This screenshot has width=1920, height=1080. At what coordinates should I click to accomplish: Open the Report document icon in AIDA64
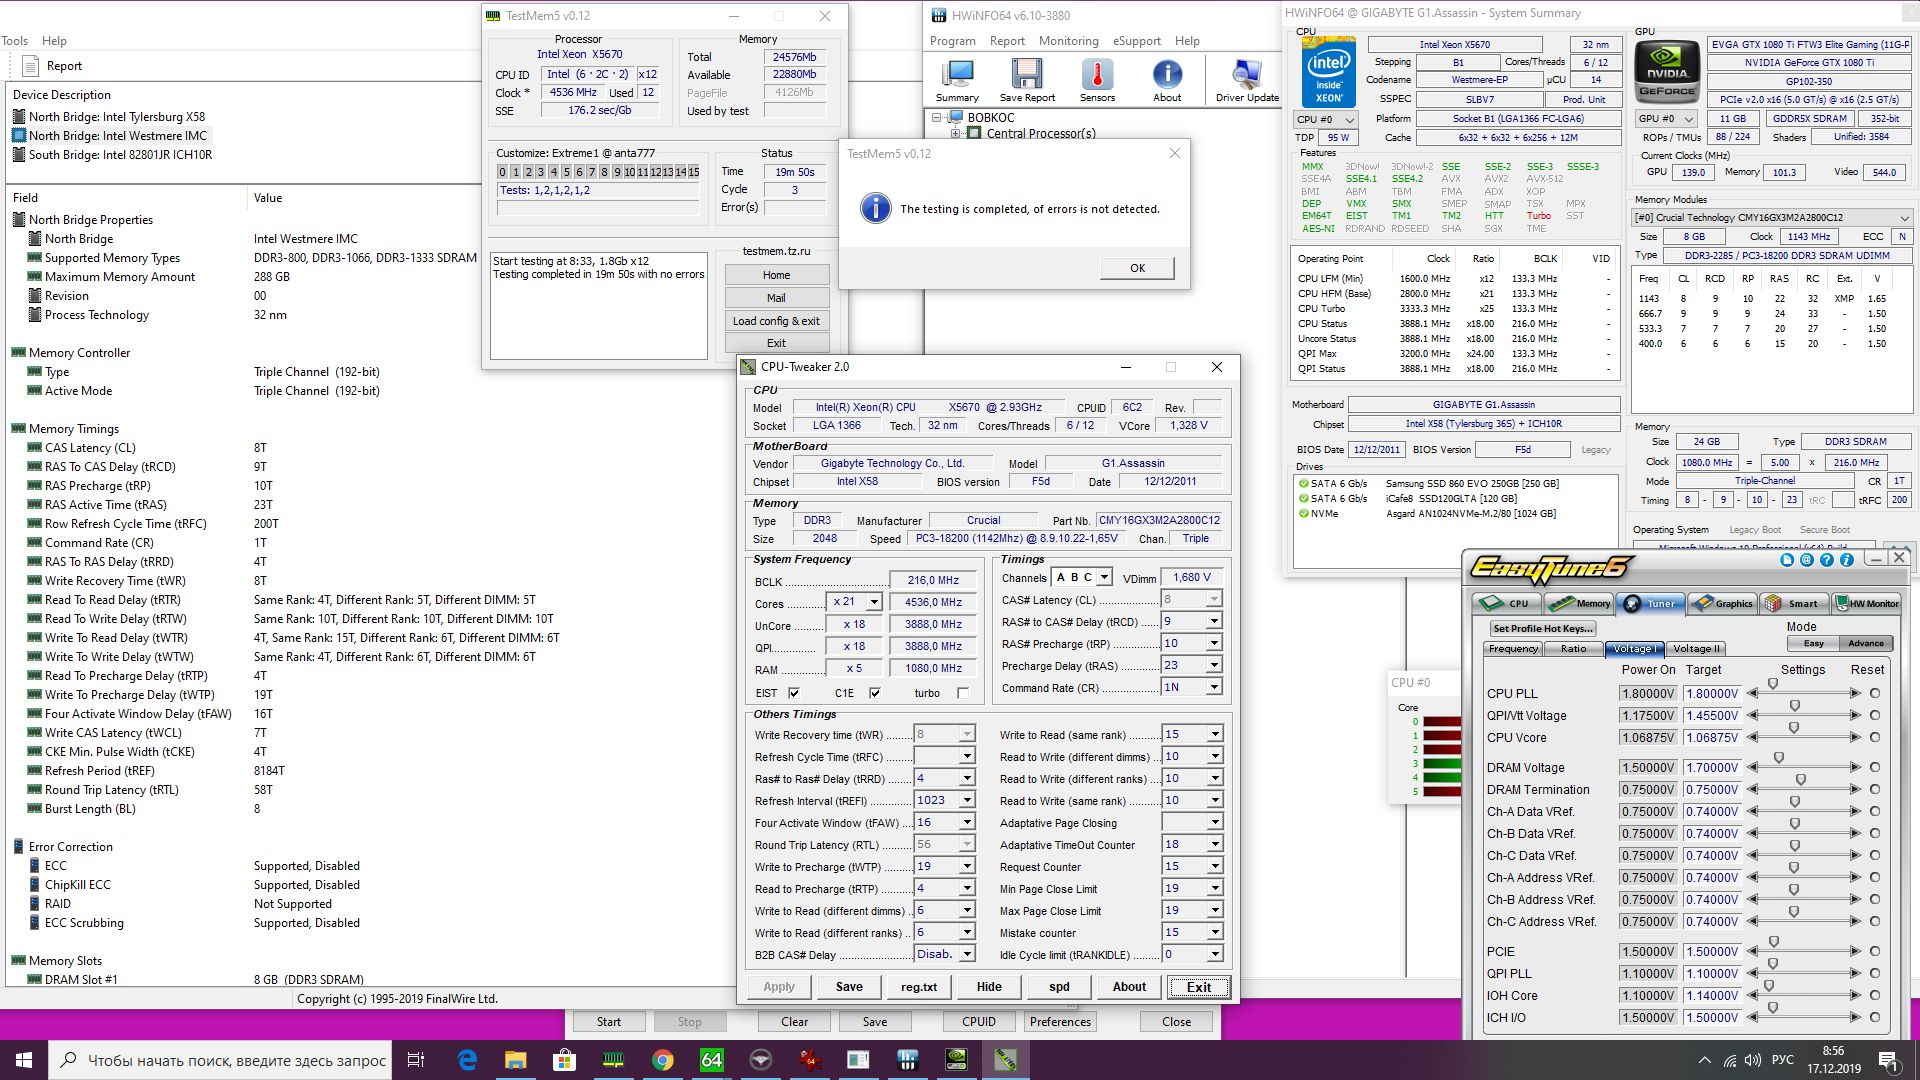point(30,66)
